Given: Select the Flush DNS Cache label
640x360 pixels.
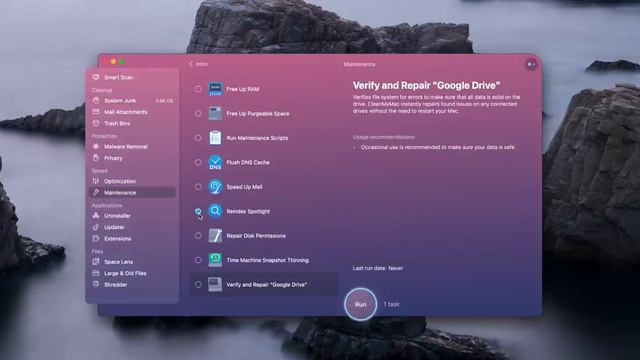Looking at the screenshot, I should [x=248, y=162].
